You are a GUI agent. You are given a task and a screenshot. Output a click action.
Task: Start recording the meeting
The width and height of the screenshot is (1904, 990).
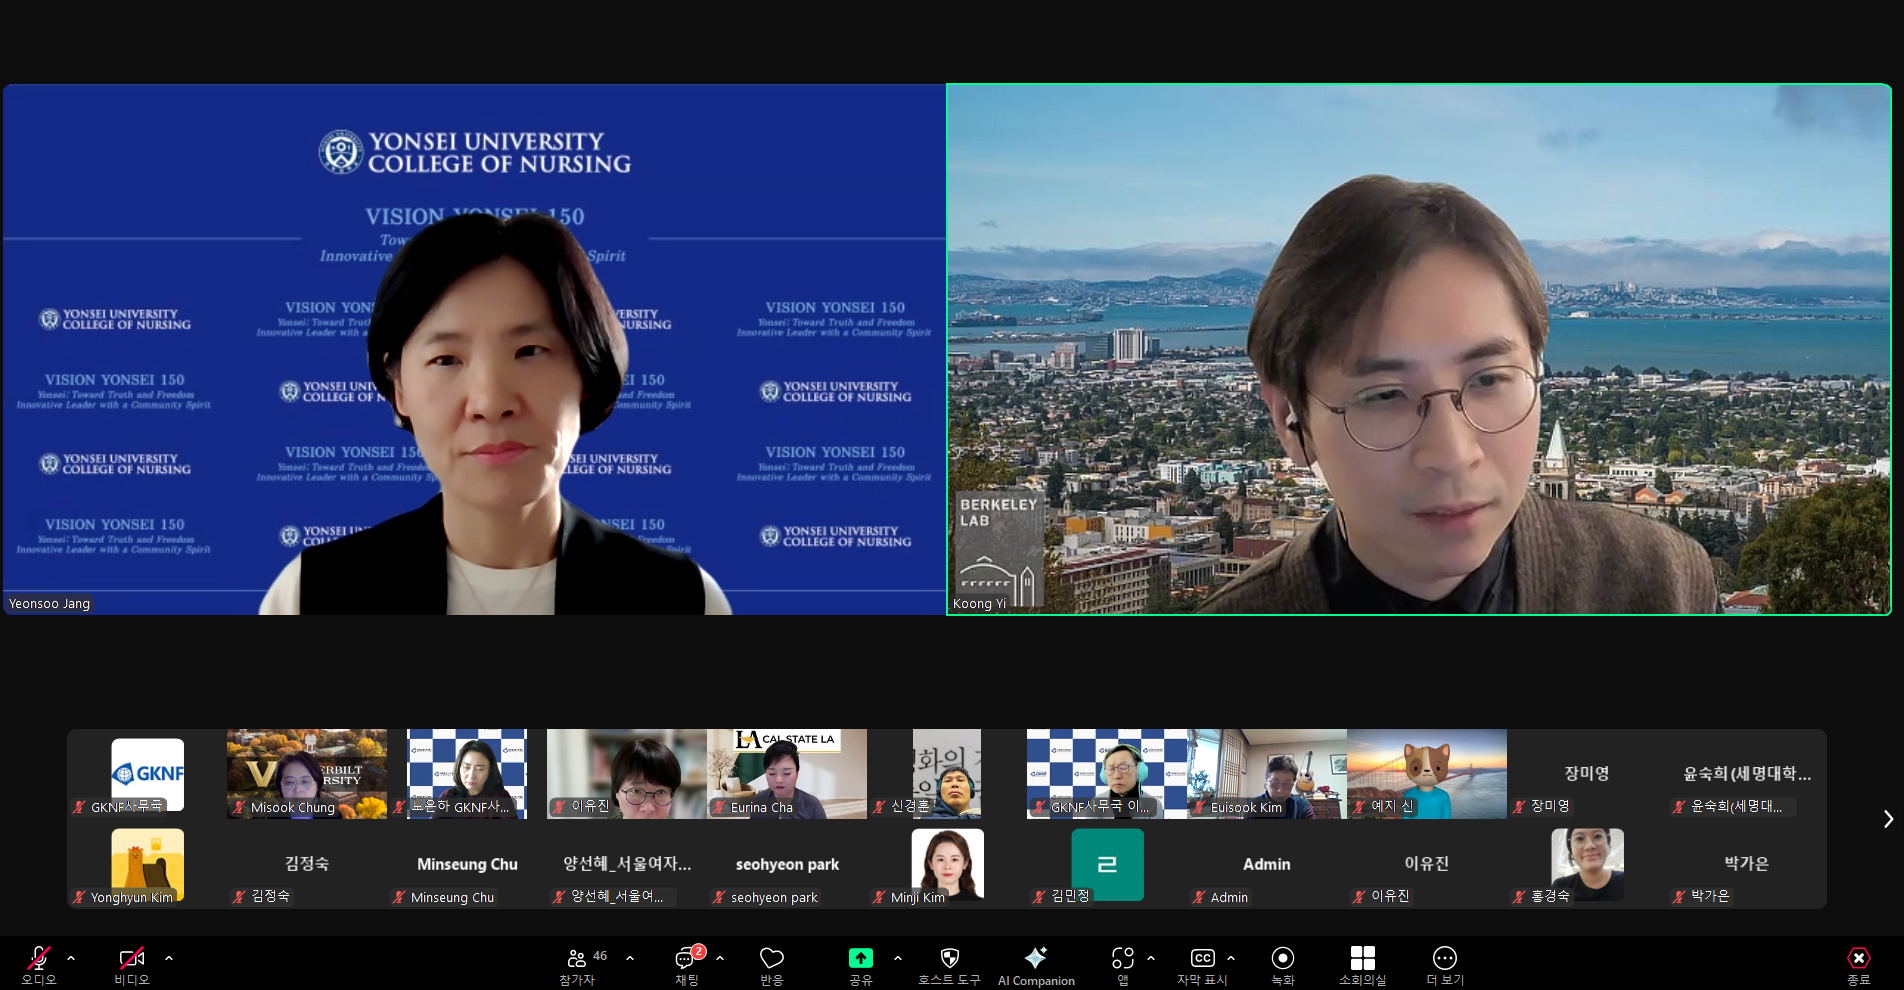[1282, 964]
